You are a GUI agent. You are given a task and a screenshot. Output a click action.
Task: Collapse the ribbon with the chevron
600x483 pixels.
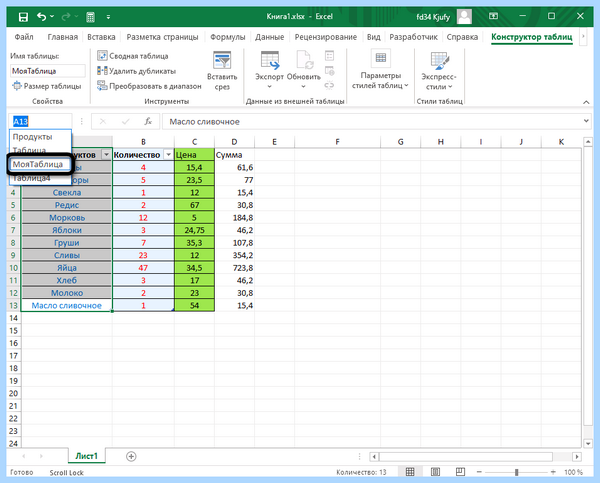[586, 102]
